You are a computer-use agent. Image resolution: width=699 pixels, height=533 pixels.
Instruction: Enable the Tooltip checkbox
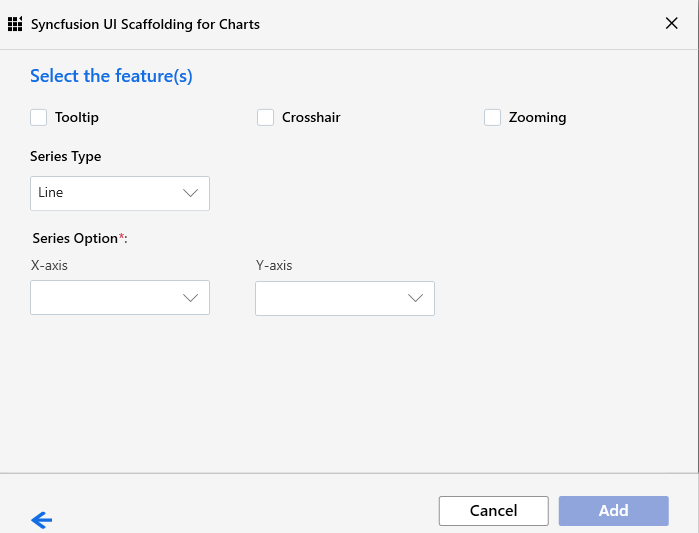point(38,118)
